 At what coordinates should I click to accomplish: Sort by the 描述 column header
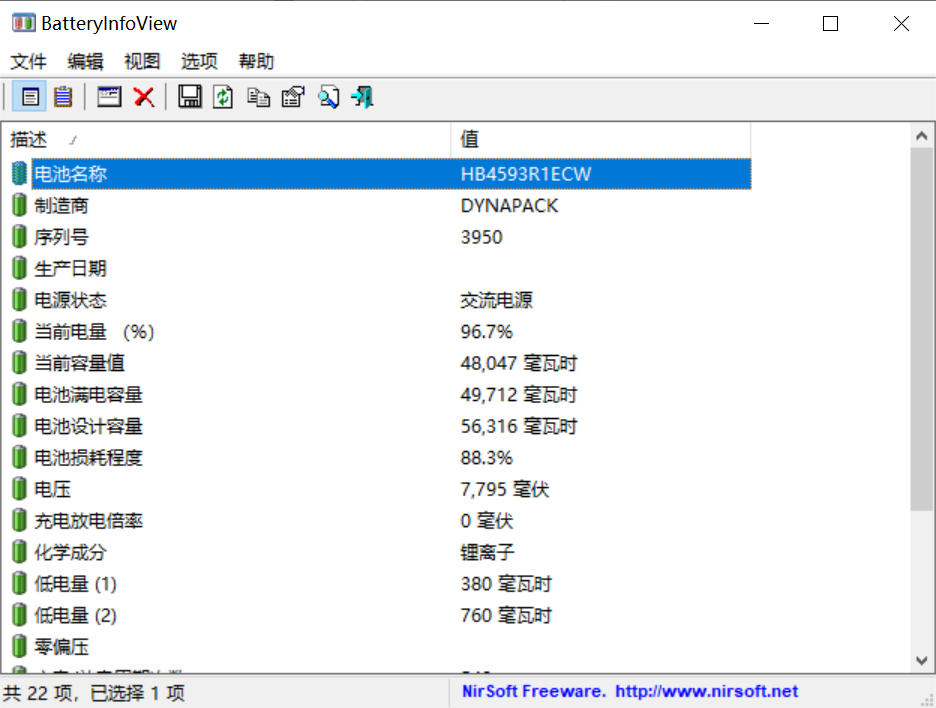tap(226, 140)
